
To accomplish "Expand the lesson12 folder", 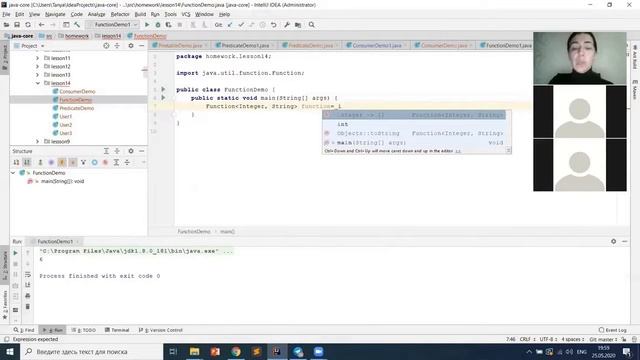I will tap(38, 67).
